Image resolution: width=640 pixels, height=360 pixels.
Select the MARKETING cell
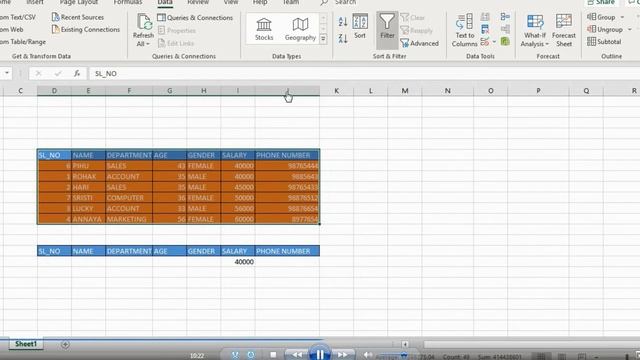pos(129,219)
